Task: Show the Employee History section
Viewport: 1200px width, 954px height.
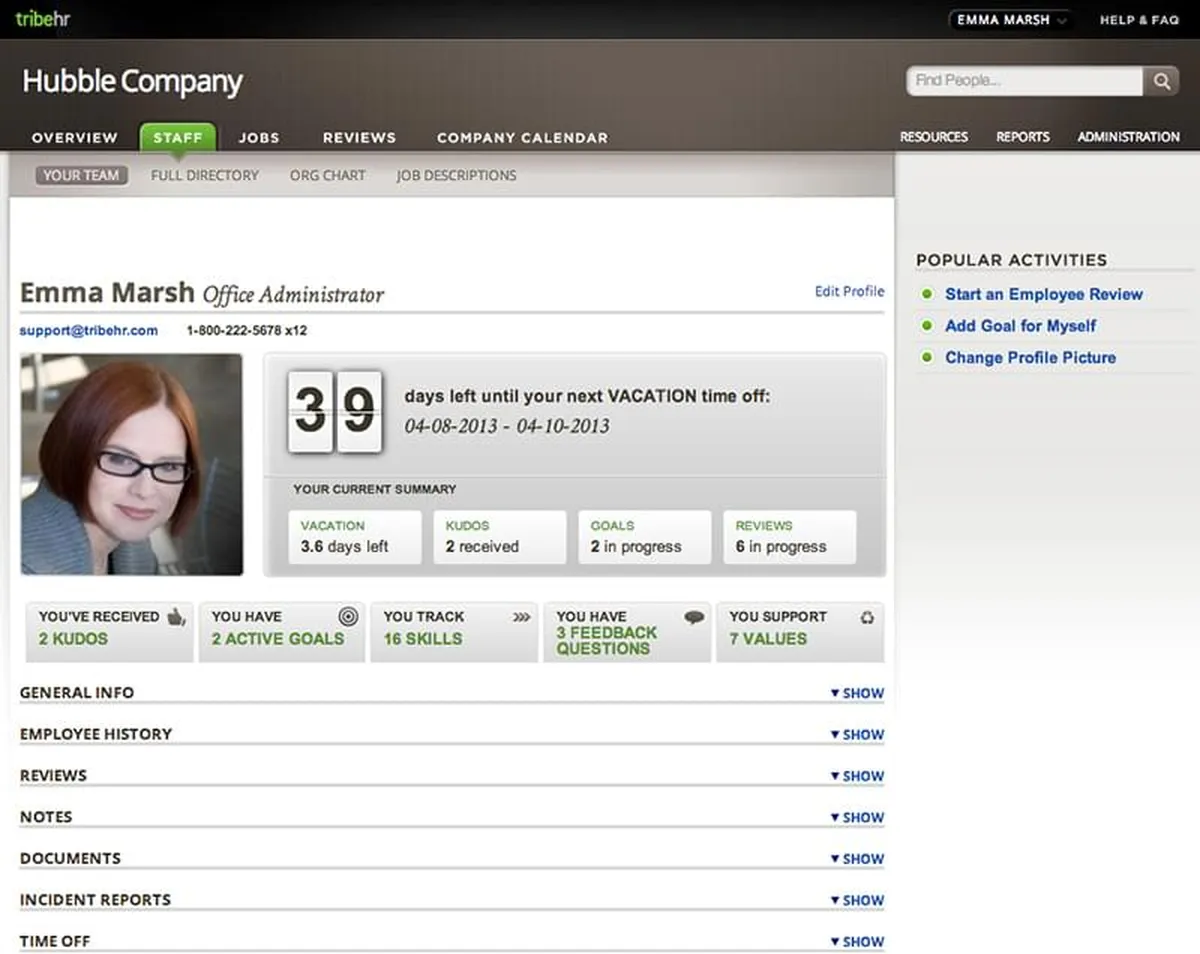Action: click(x=857, y=734)
